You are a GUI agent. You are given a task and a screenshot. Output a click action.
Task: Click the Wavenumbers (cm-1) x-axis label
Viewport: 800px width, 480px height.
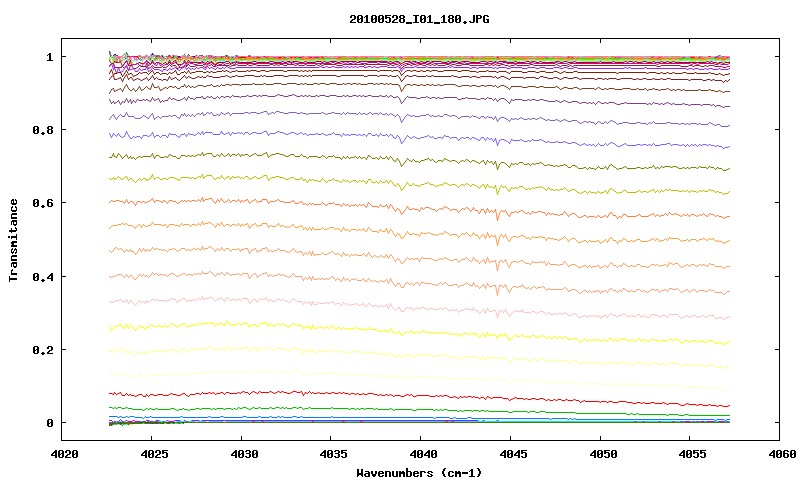tap(419, 473)
